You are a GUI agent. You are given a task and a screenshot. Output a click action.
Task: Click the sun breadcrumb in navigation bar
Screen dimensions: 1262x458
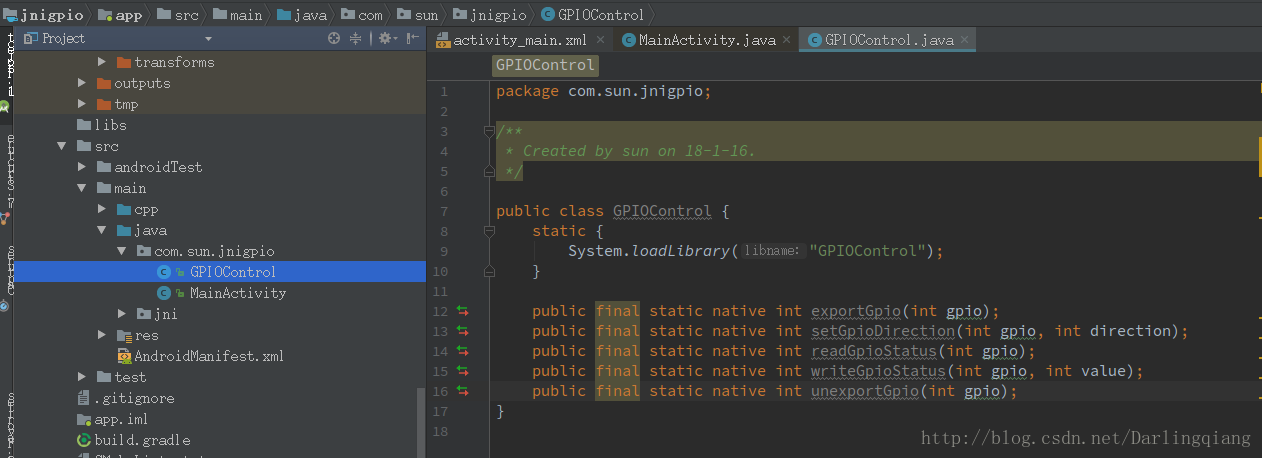(418, 15)
